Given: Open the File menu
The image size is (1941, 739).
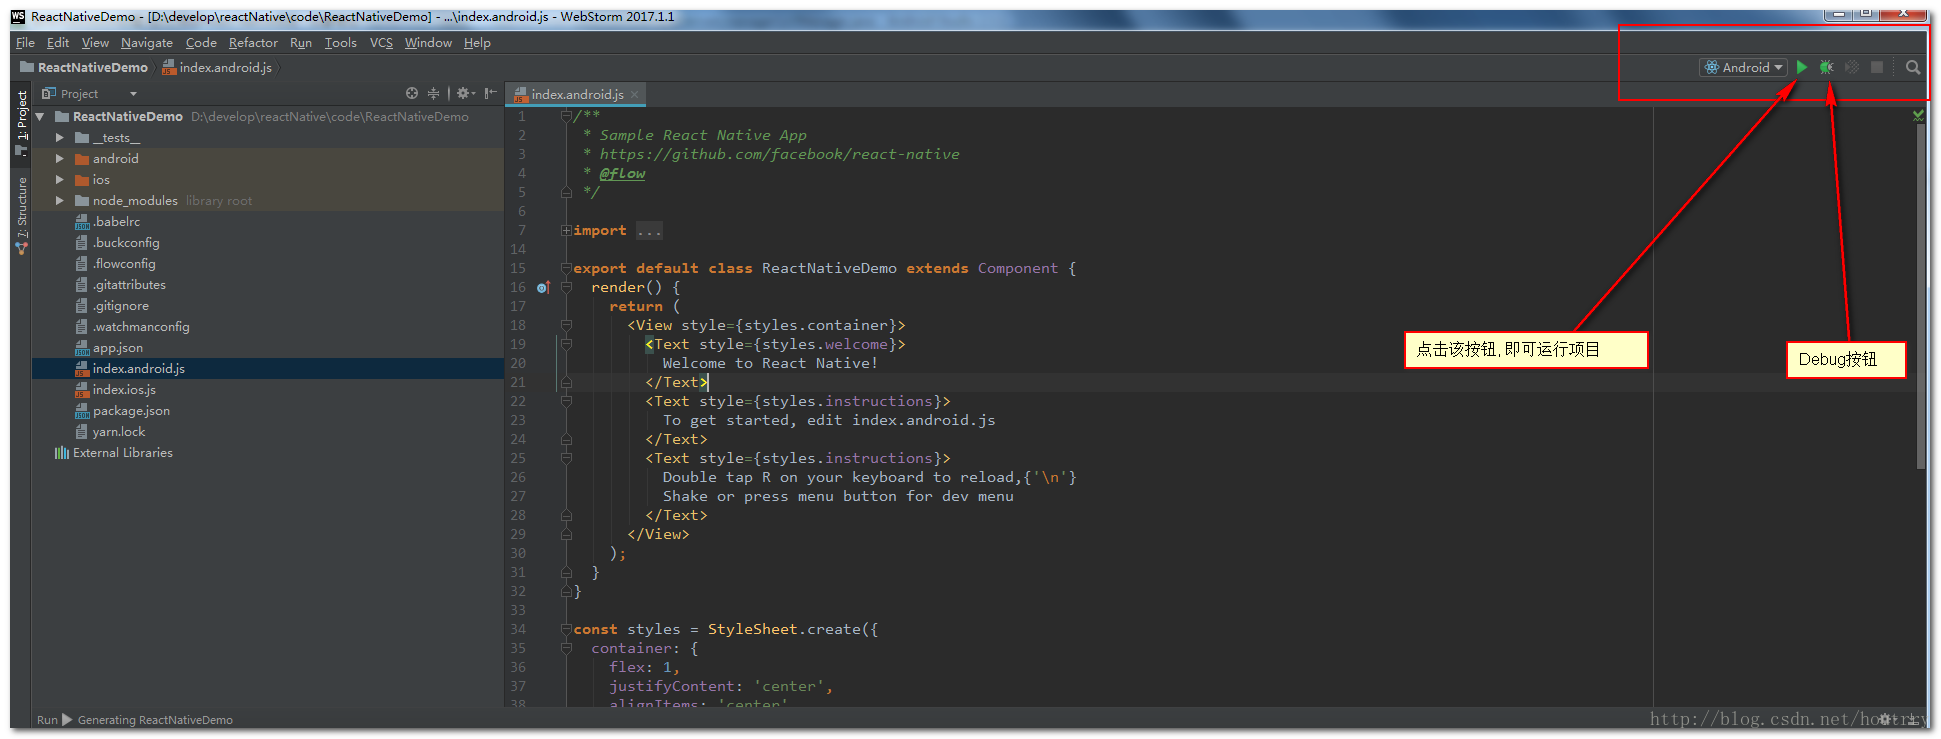Looking at the screenshot, I should [25, 43].
